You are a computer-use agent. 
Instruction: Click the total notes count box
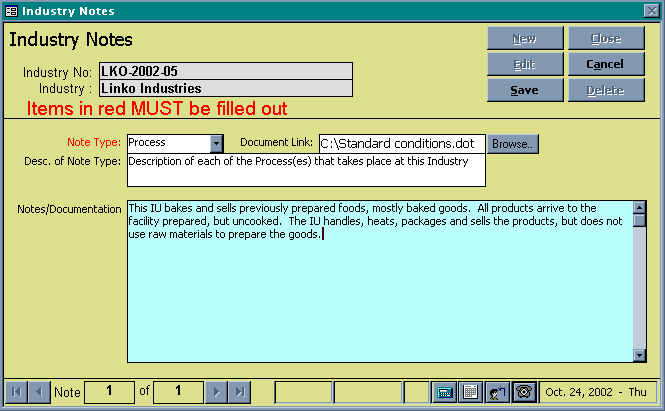pos(178,392)
